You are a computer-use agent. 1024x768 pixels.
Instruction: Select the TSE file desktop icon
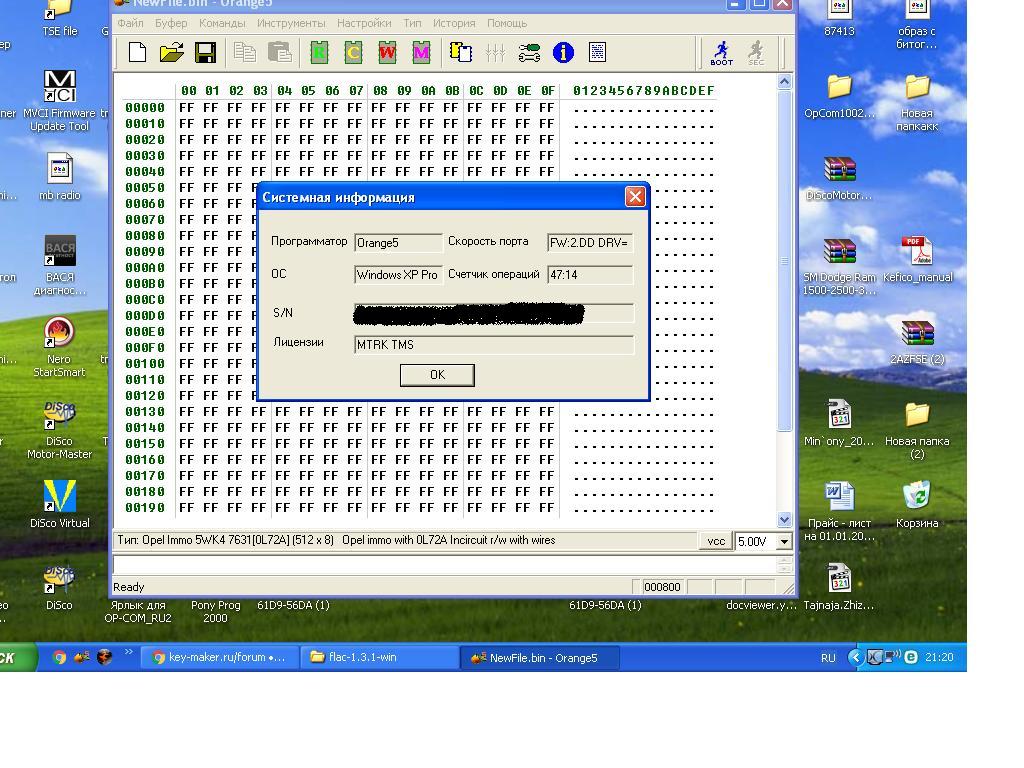click(x=59, y=18)
